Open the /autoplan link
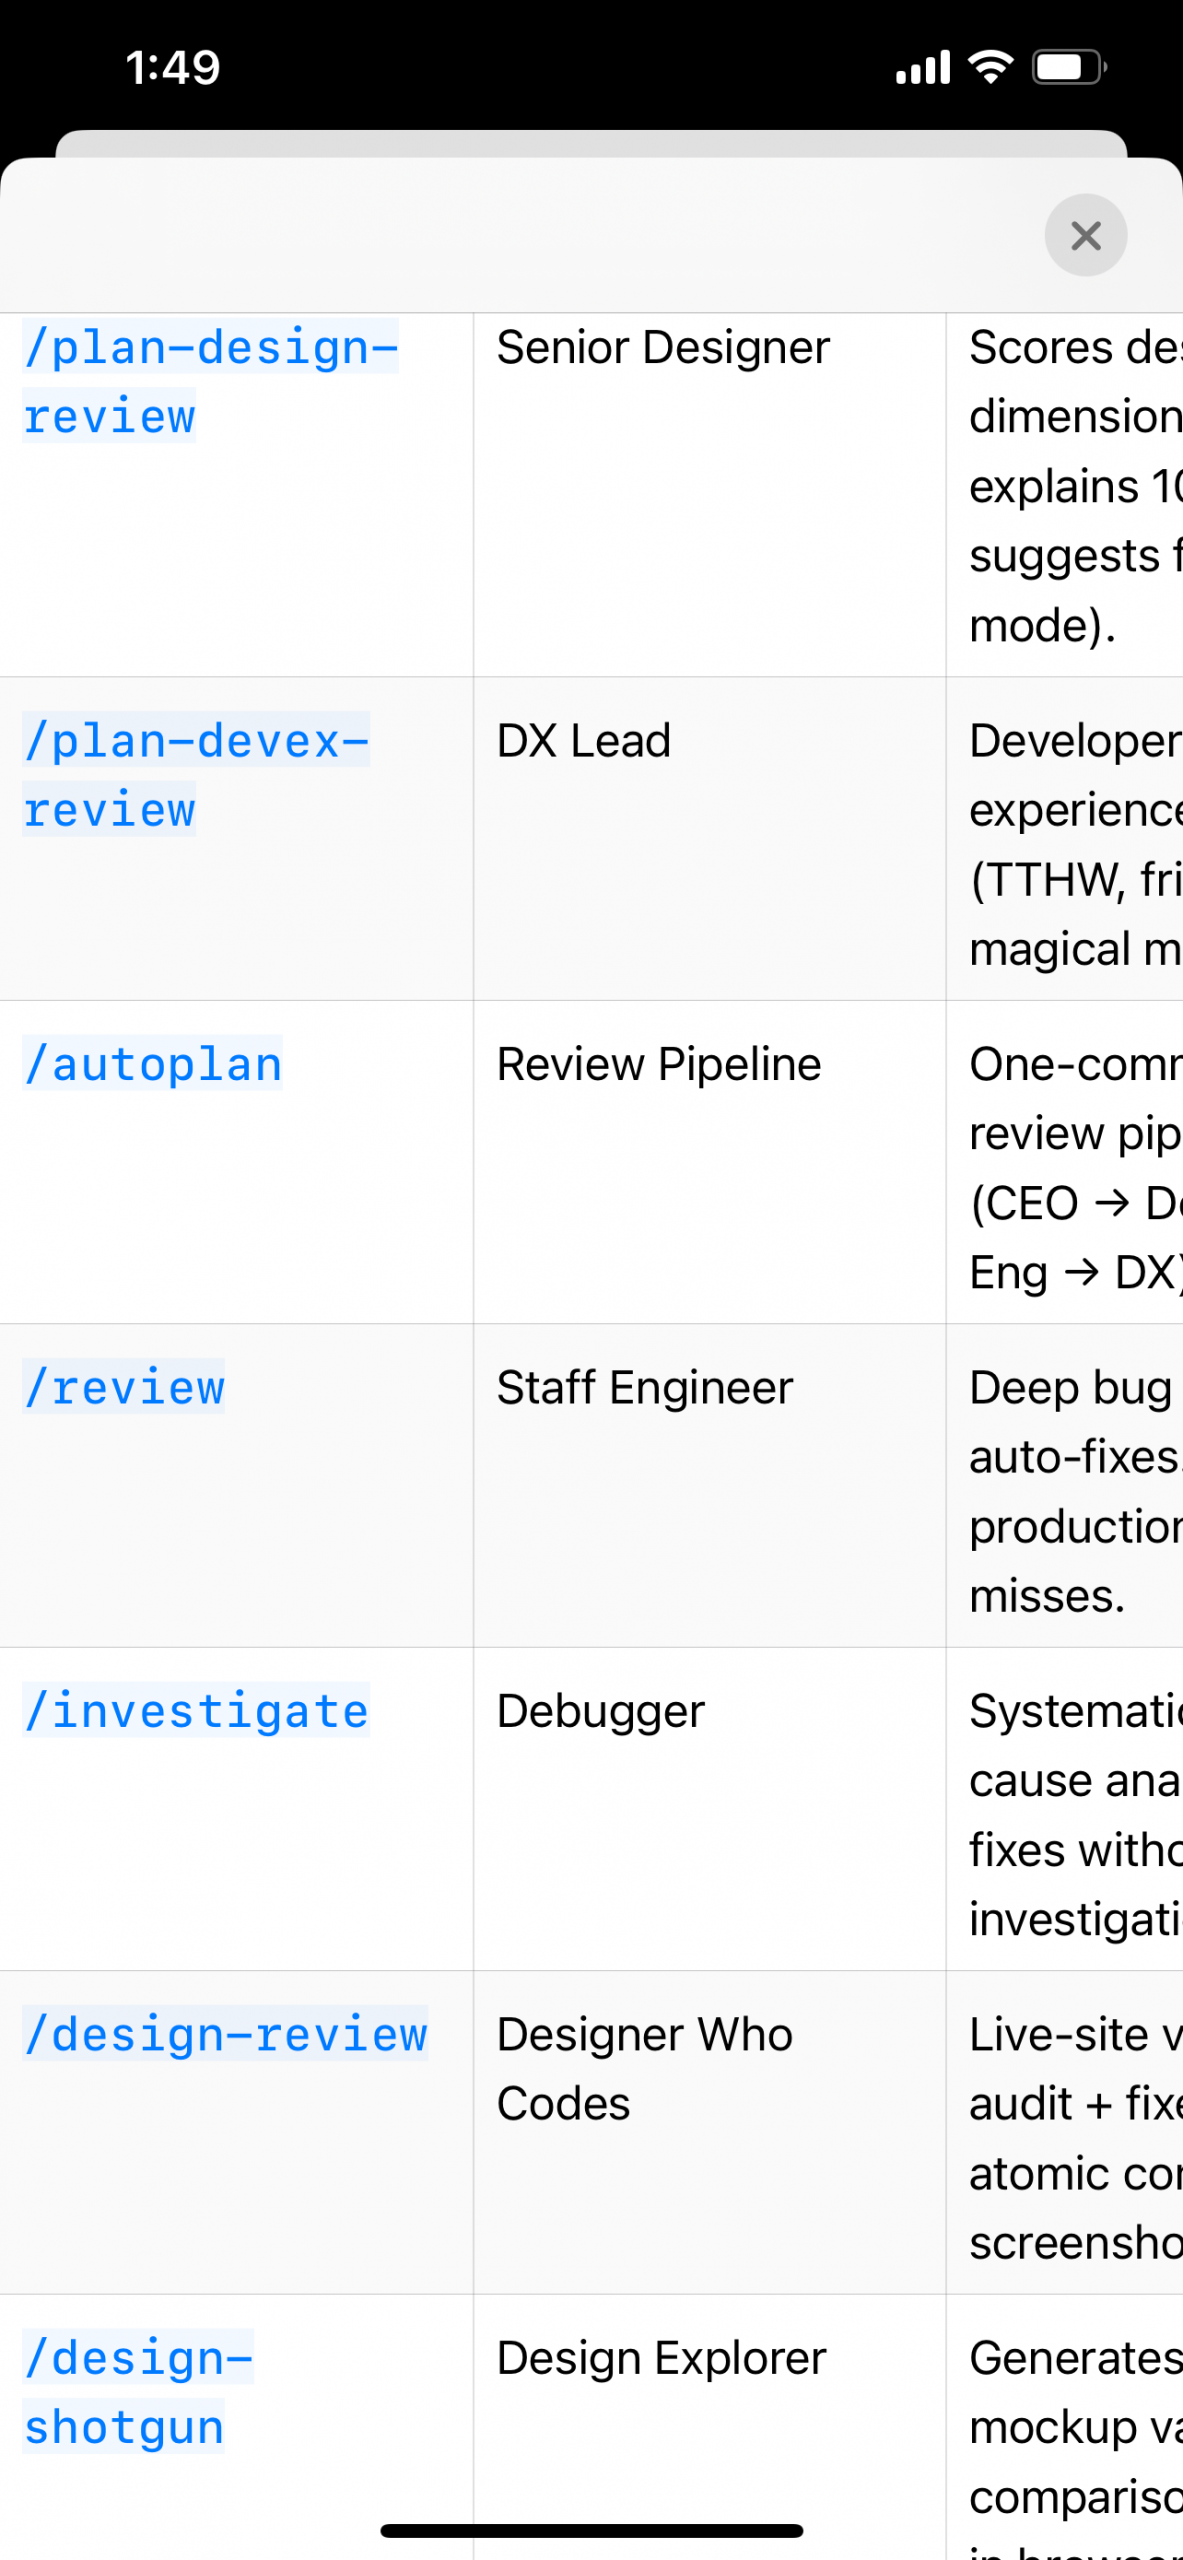1183x2560 pixels. click(153, 1063)
